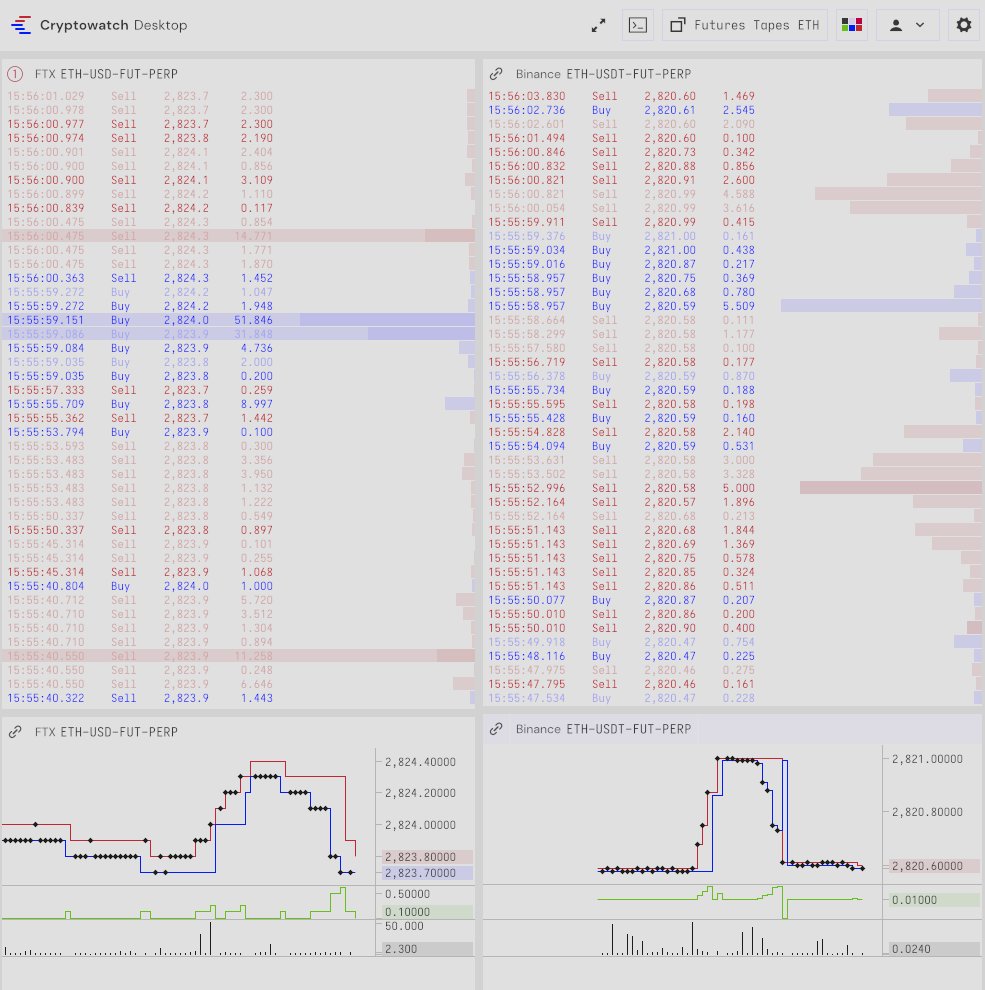
Task: Open the Futures Tapes ETH dashboard selector
Action: coord(744,25)
